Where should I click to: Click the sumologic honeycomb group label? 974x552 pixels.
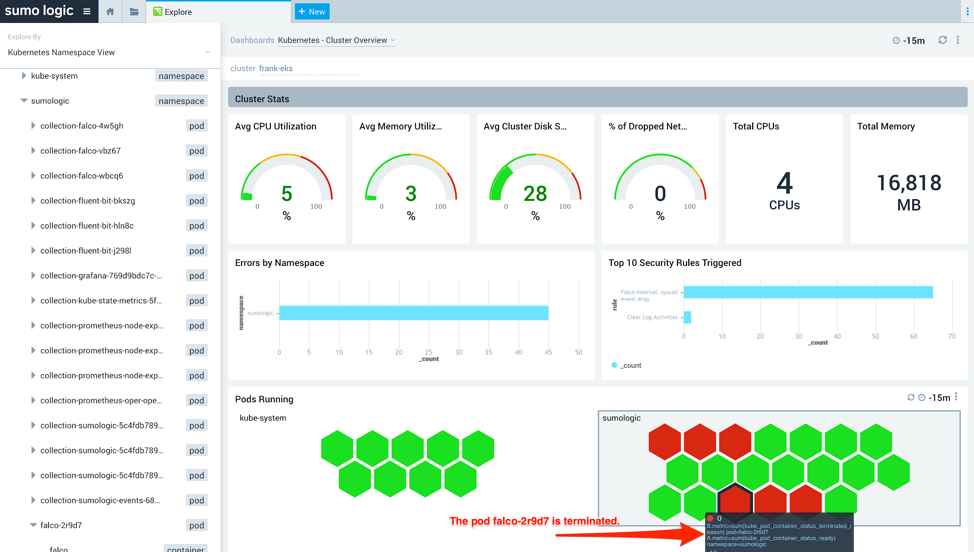tap(621, 418)
